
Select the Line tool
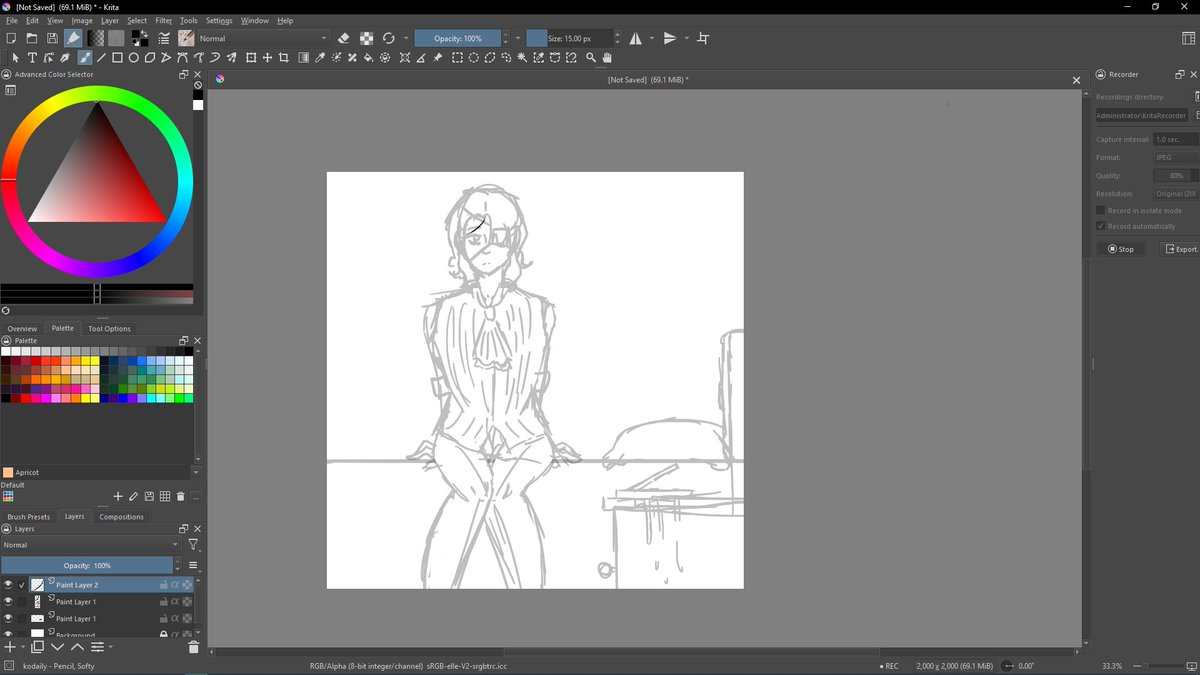(101, 58)
